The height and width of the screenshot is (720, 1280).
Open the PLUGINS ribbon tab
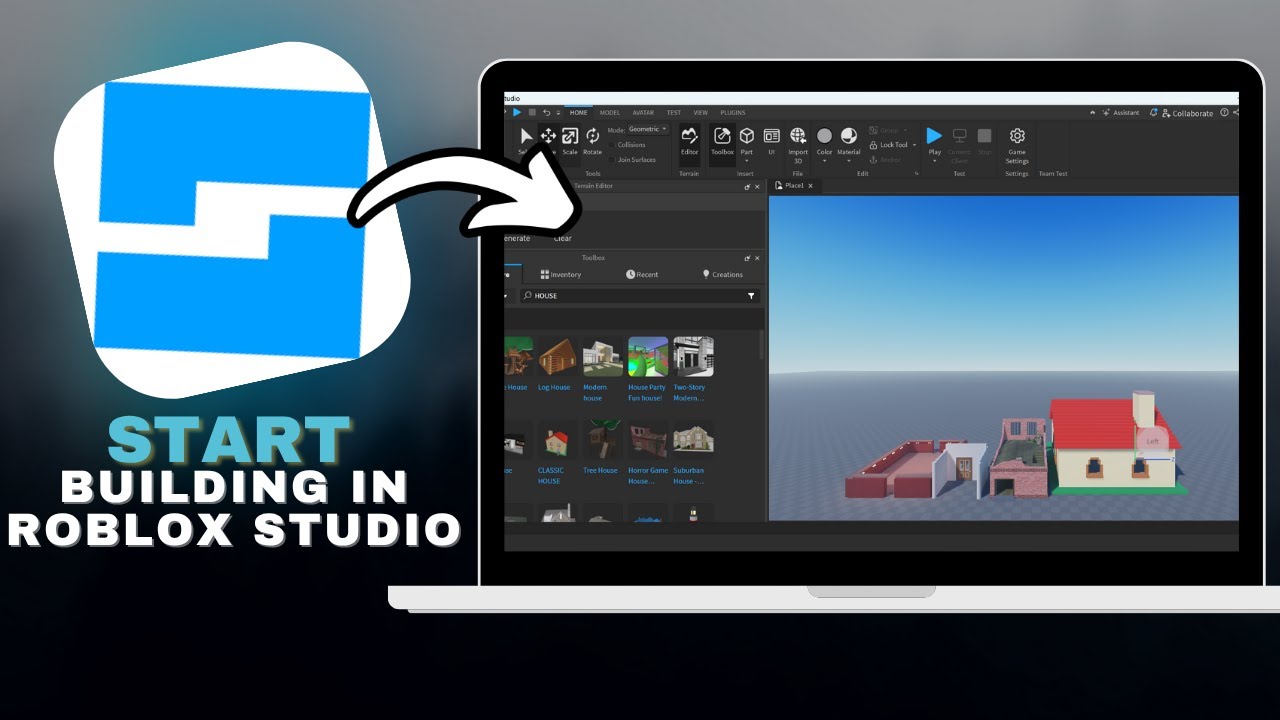coord(733,113)
